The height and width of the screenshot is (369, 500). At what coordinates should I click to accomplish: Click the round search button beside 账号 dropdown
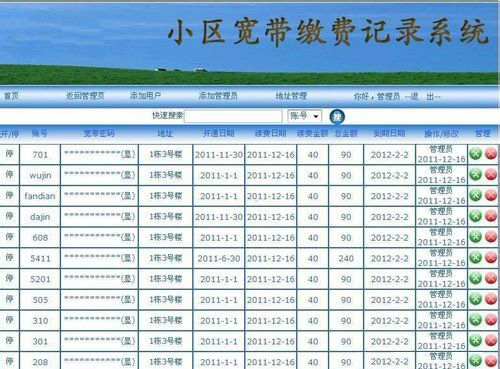337,117
